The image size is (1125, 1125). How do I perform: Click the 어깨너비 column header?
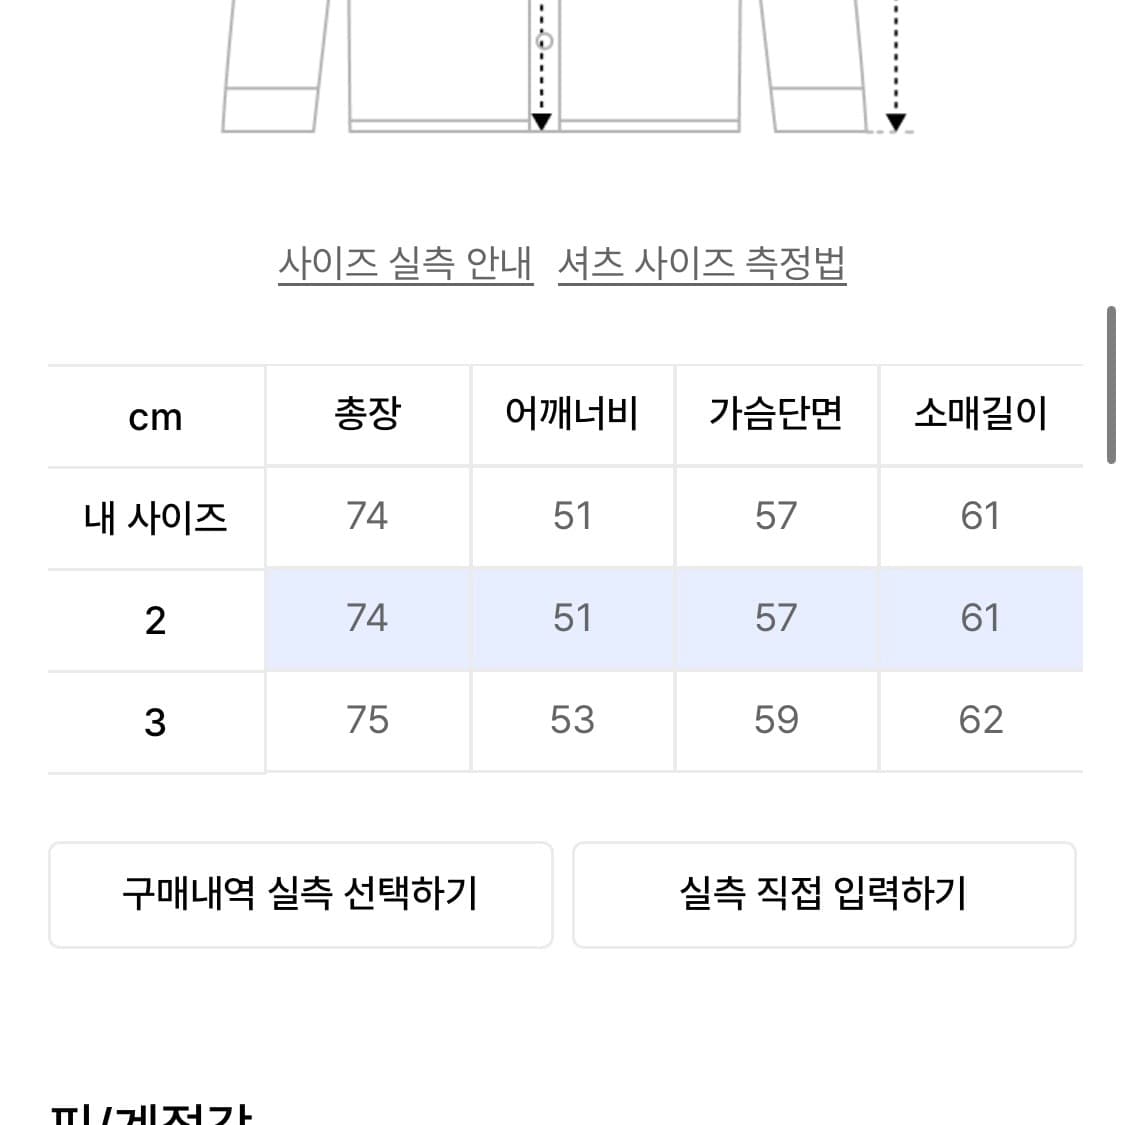pos(572,415)
